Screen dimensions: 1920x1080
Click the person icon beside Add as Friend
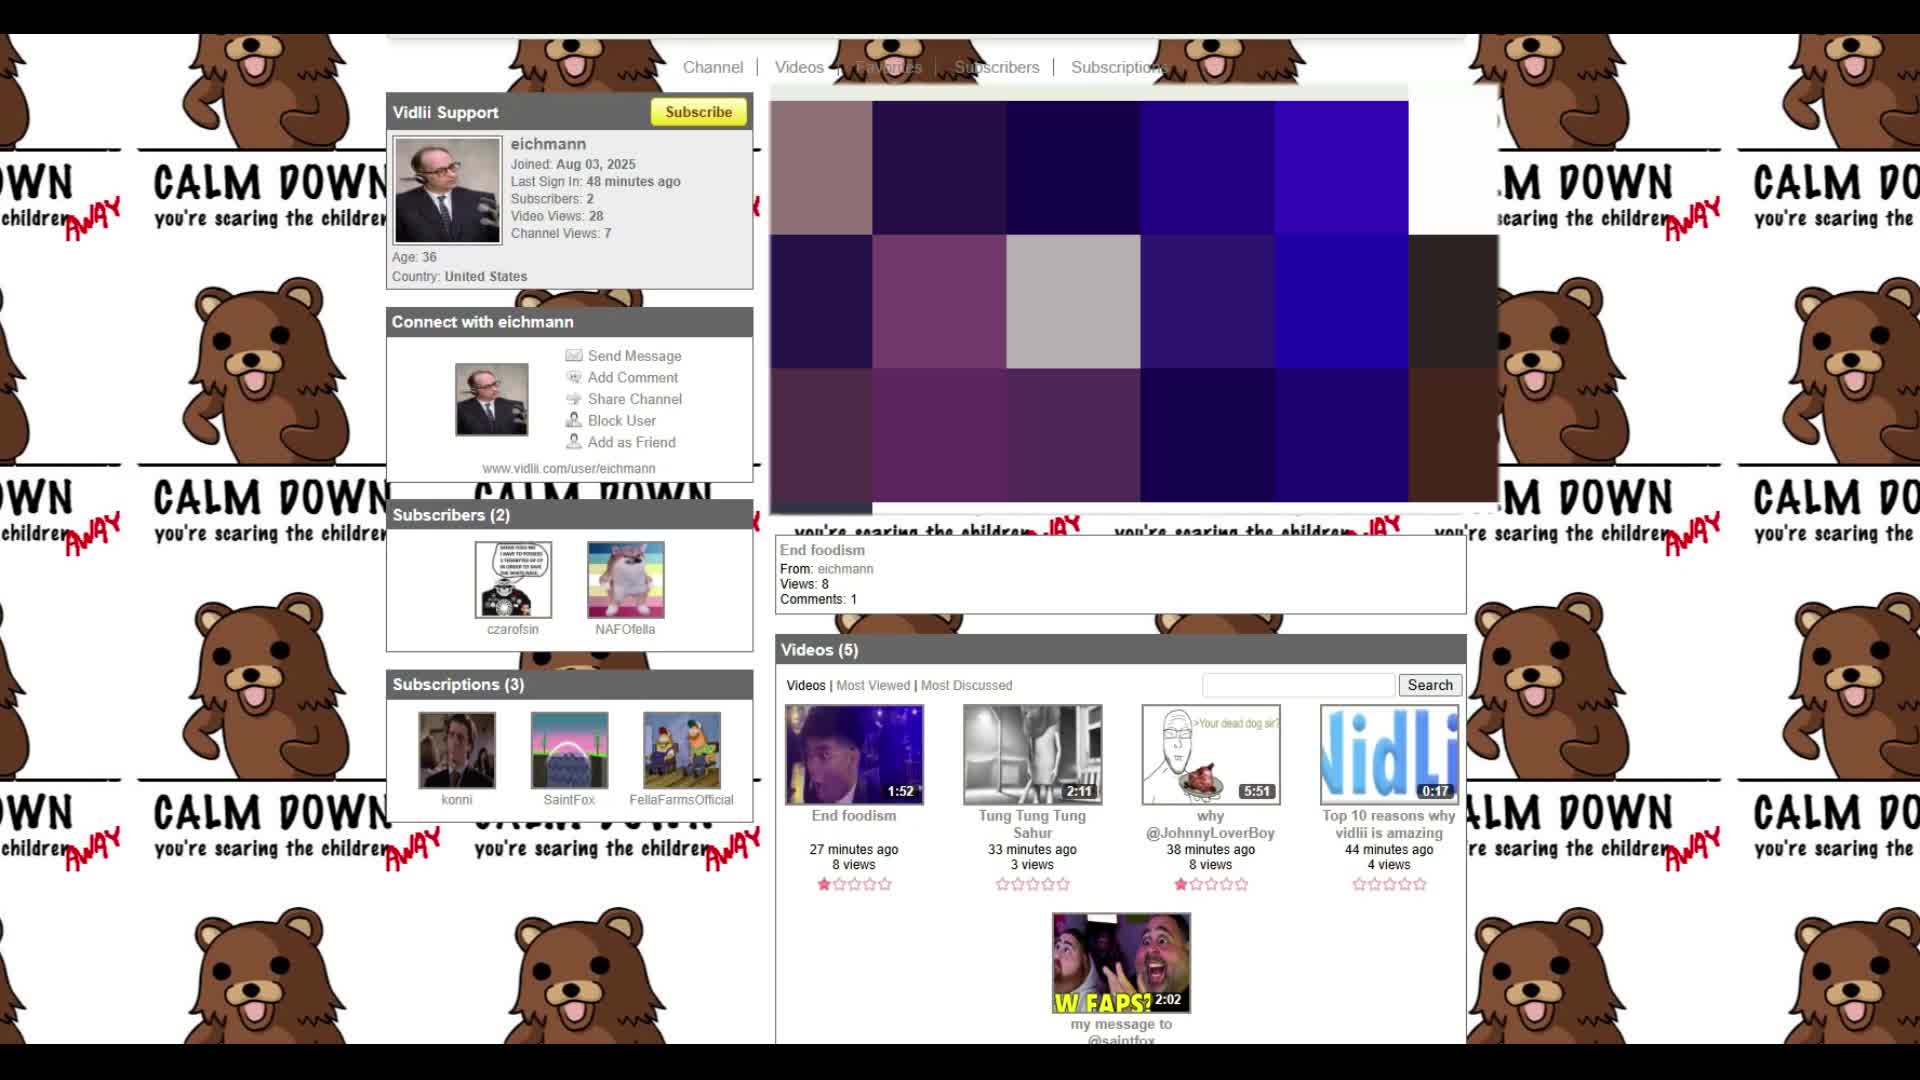(x=574, y=441)
